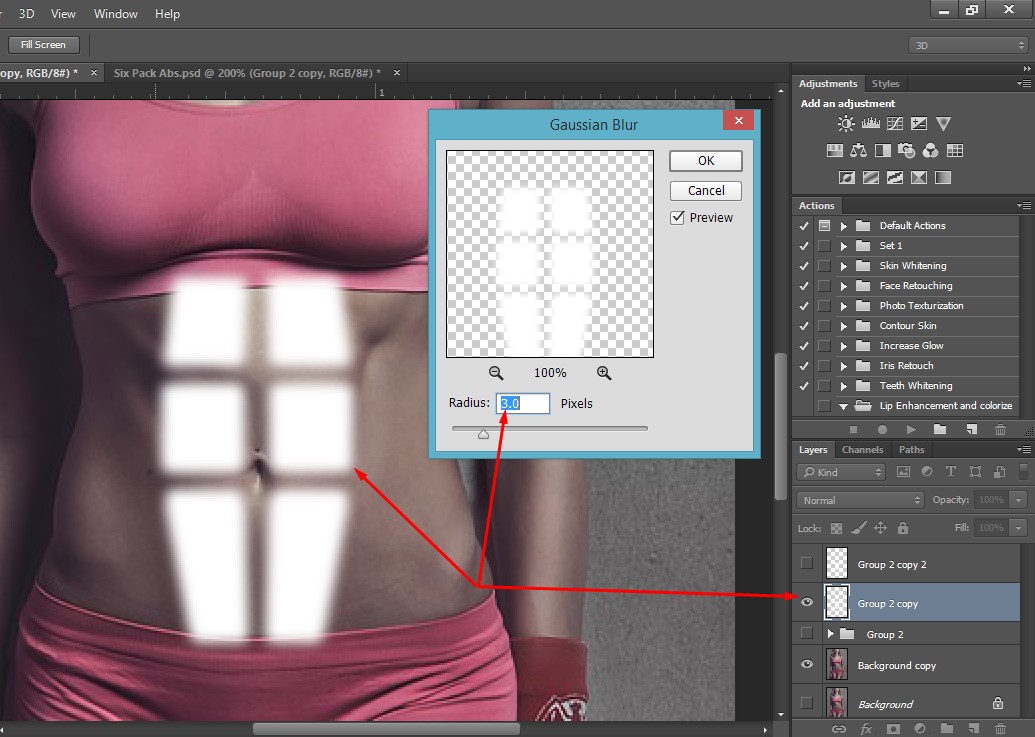The height and width of the screenshot is (737, 1035).
Task: Click the Radius slider handle
Action: 483,434
